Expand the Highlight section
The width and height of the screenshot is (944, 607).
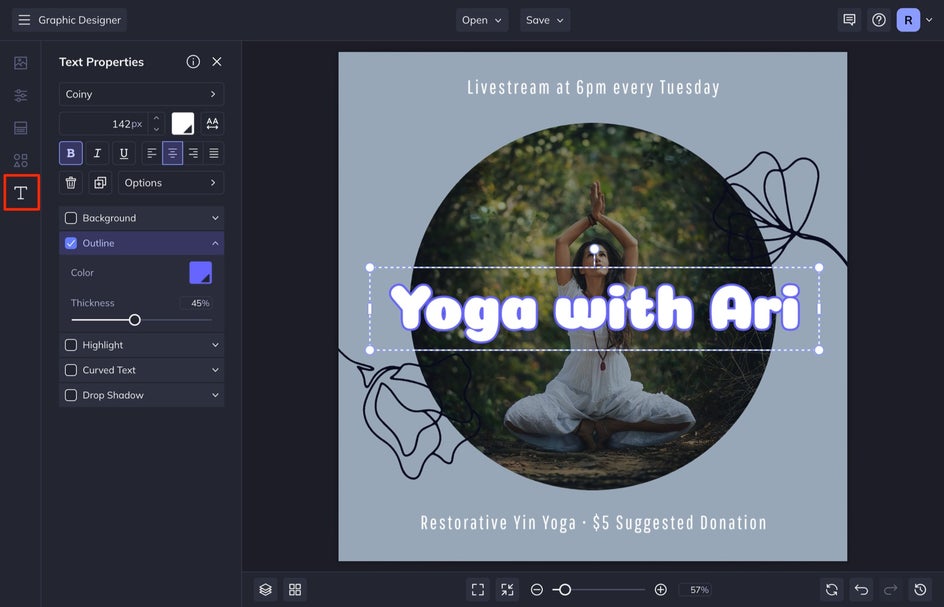pyautogui.click(x=215, y=345)
